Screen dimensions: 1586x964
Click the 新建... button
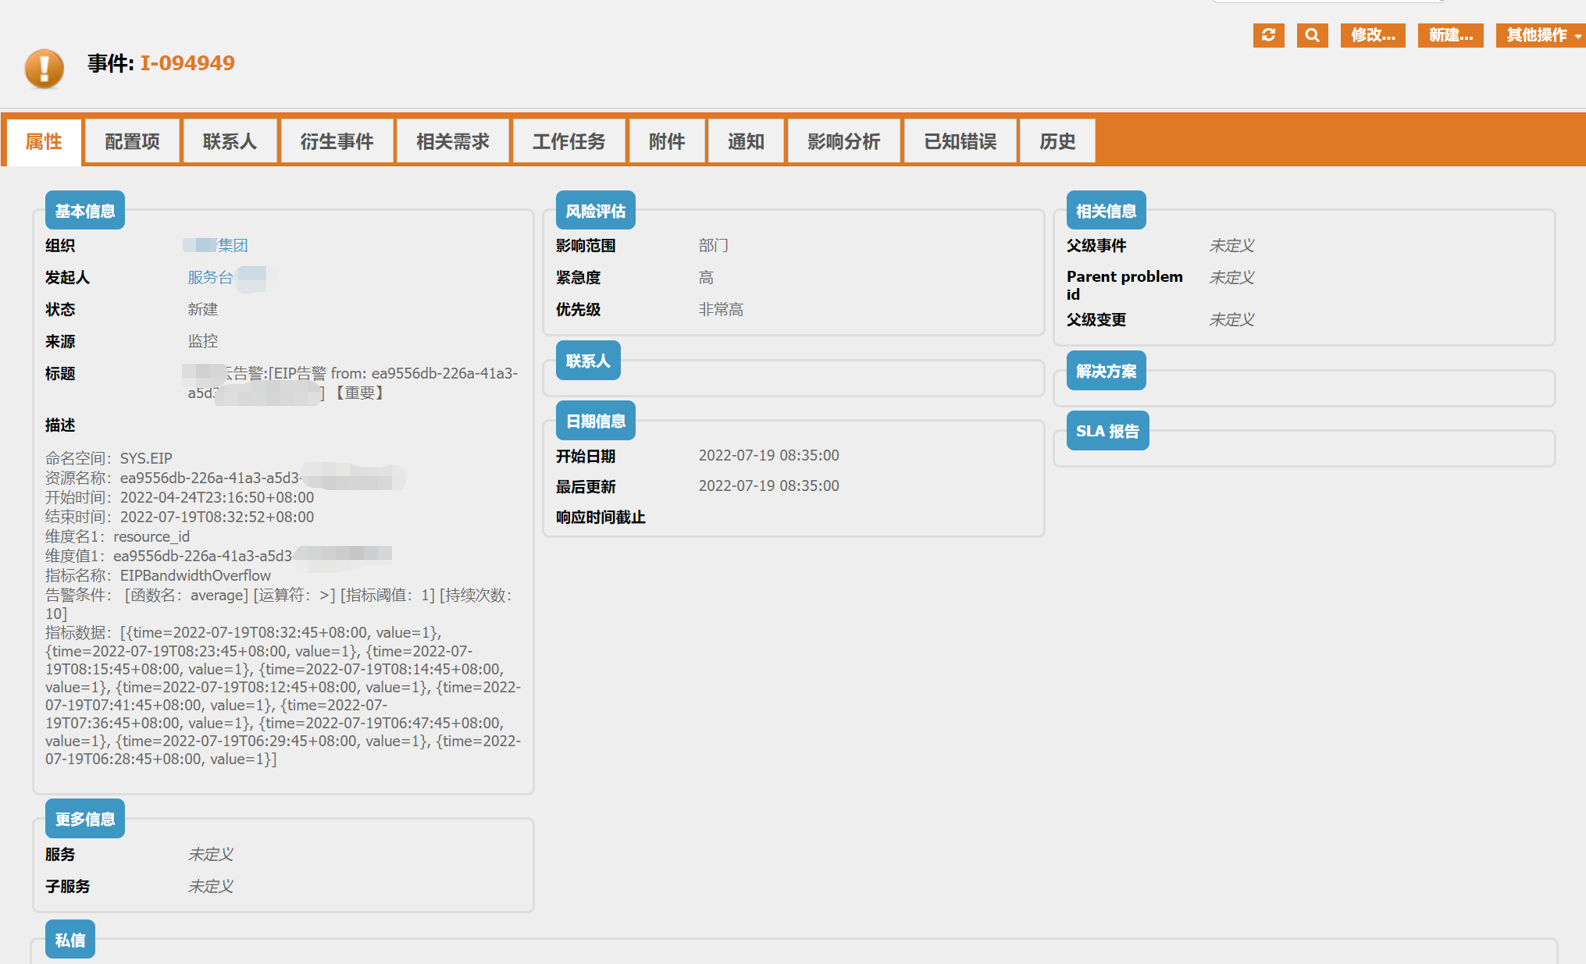click(1450, 35)
